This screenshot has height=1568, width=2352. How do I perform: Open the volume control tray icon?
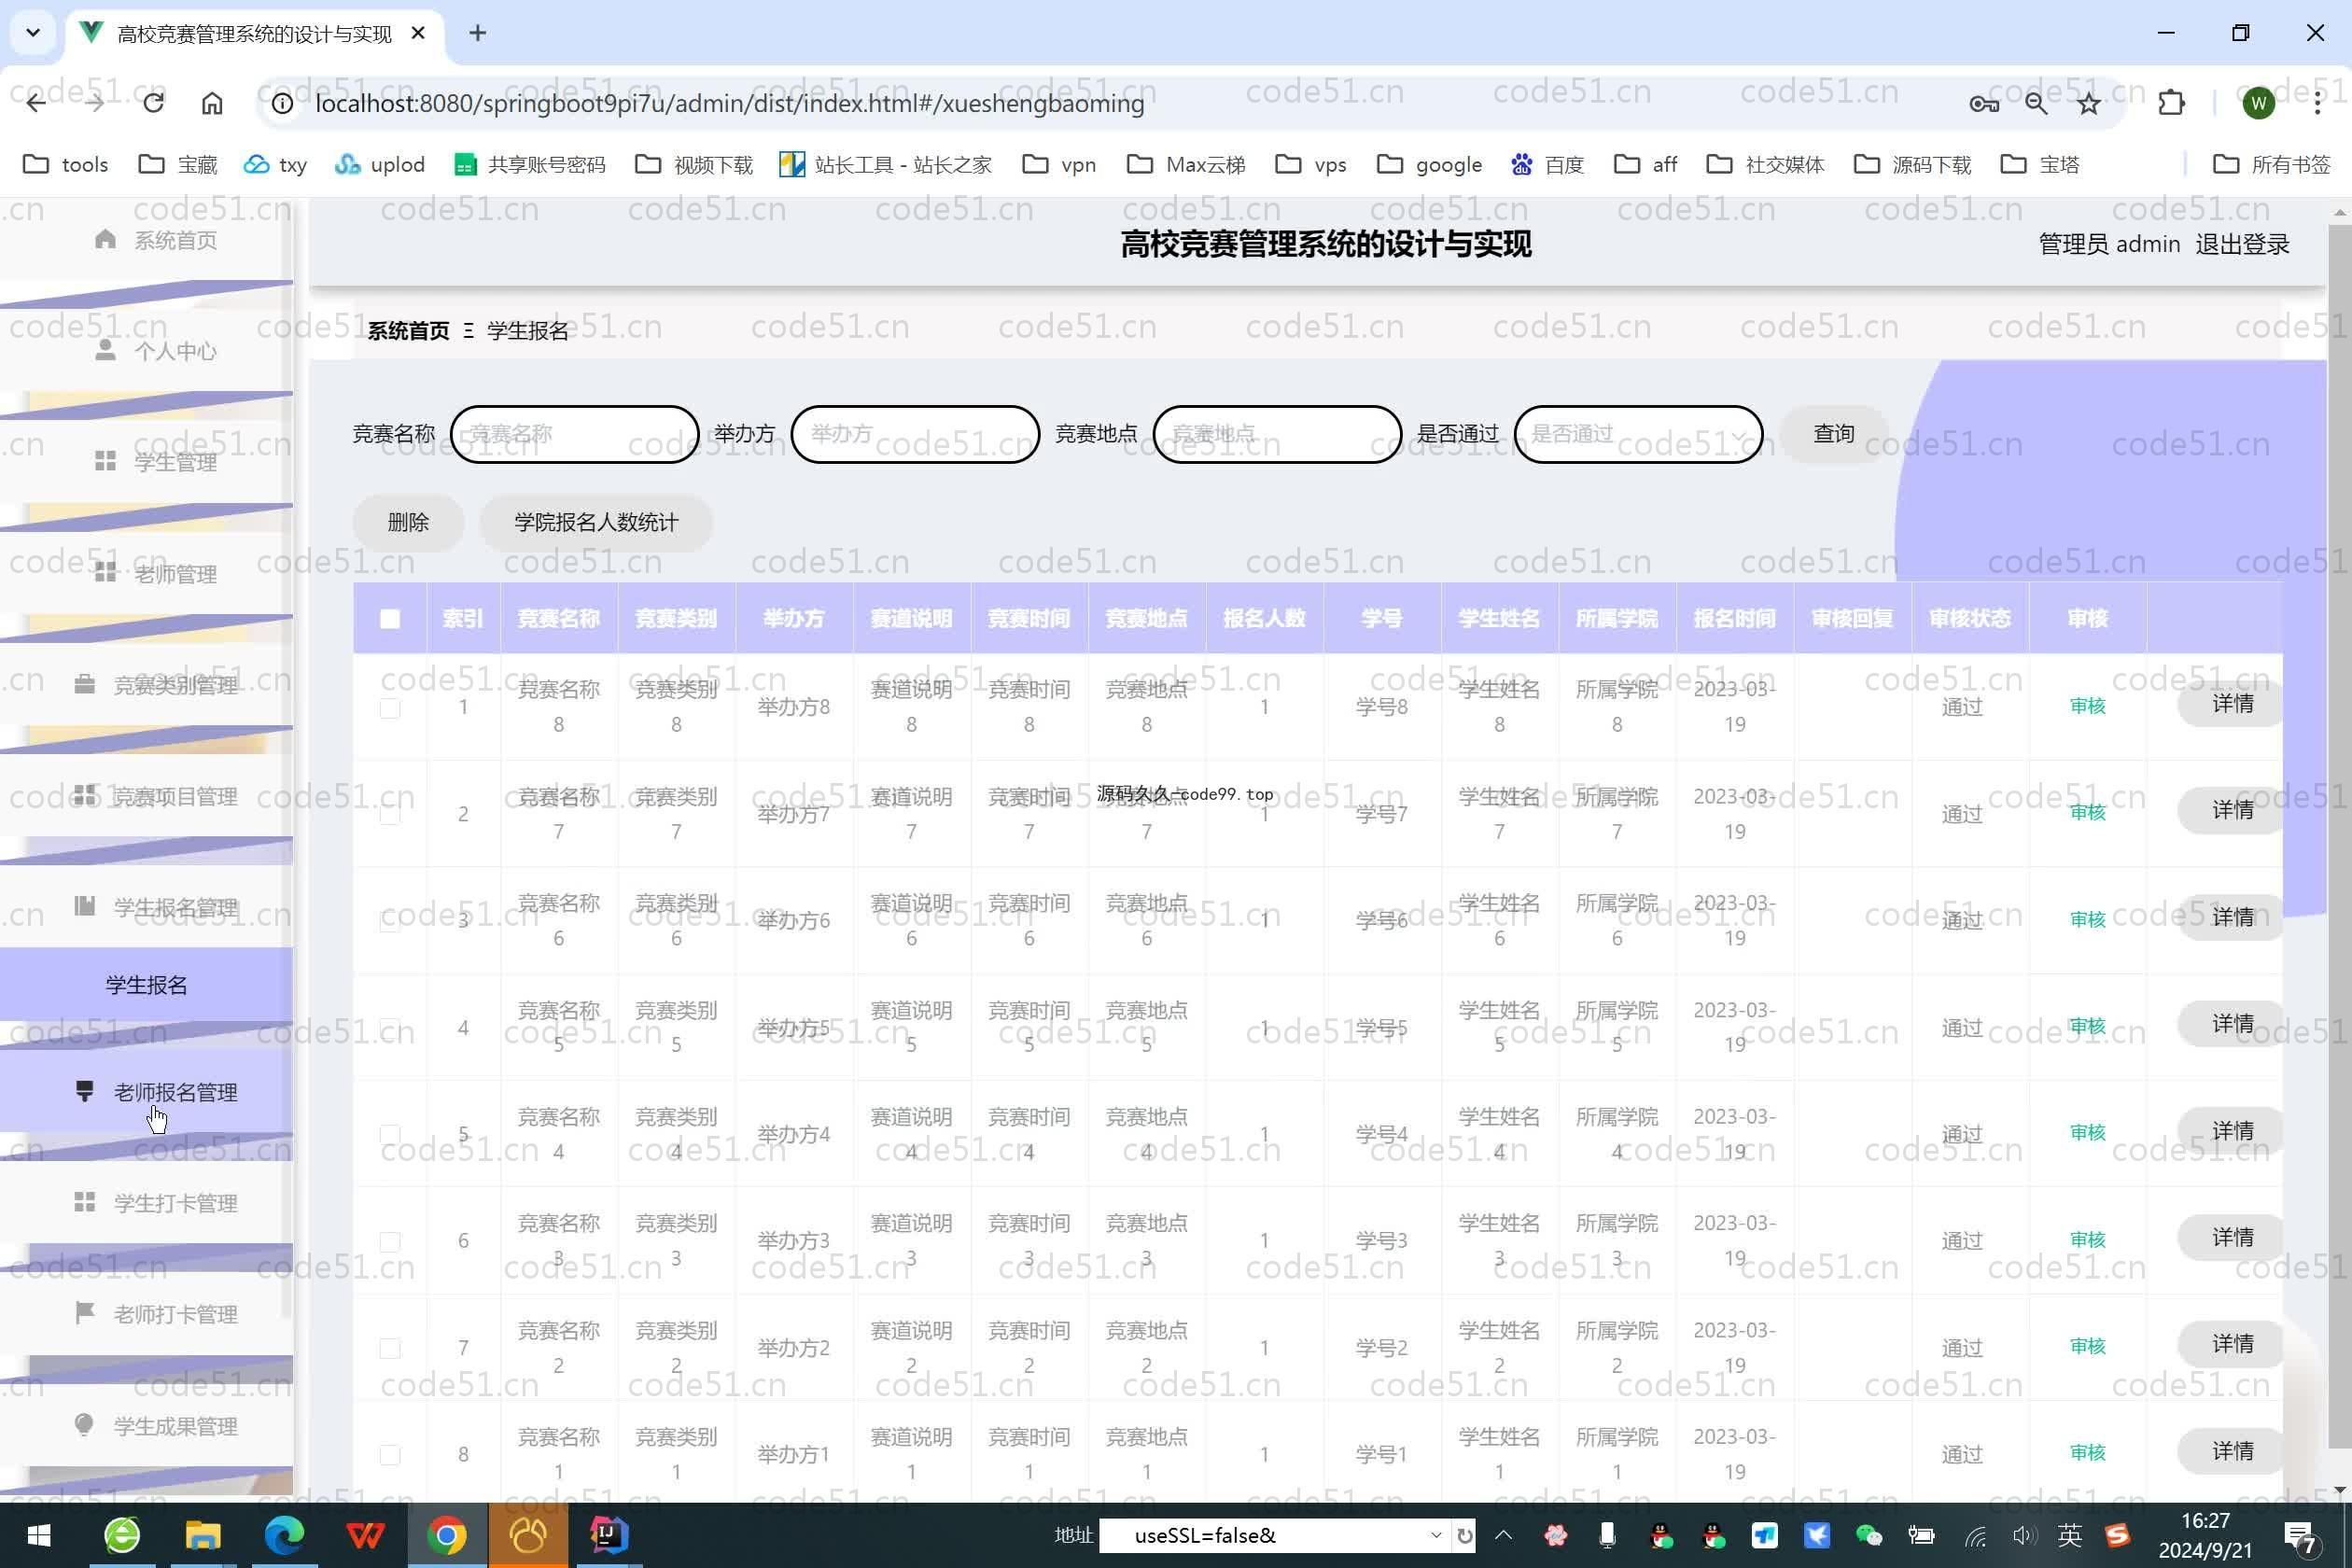click(x=2023, y=1535)
